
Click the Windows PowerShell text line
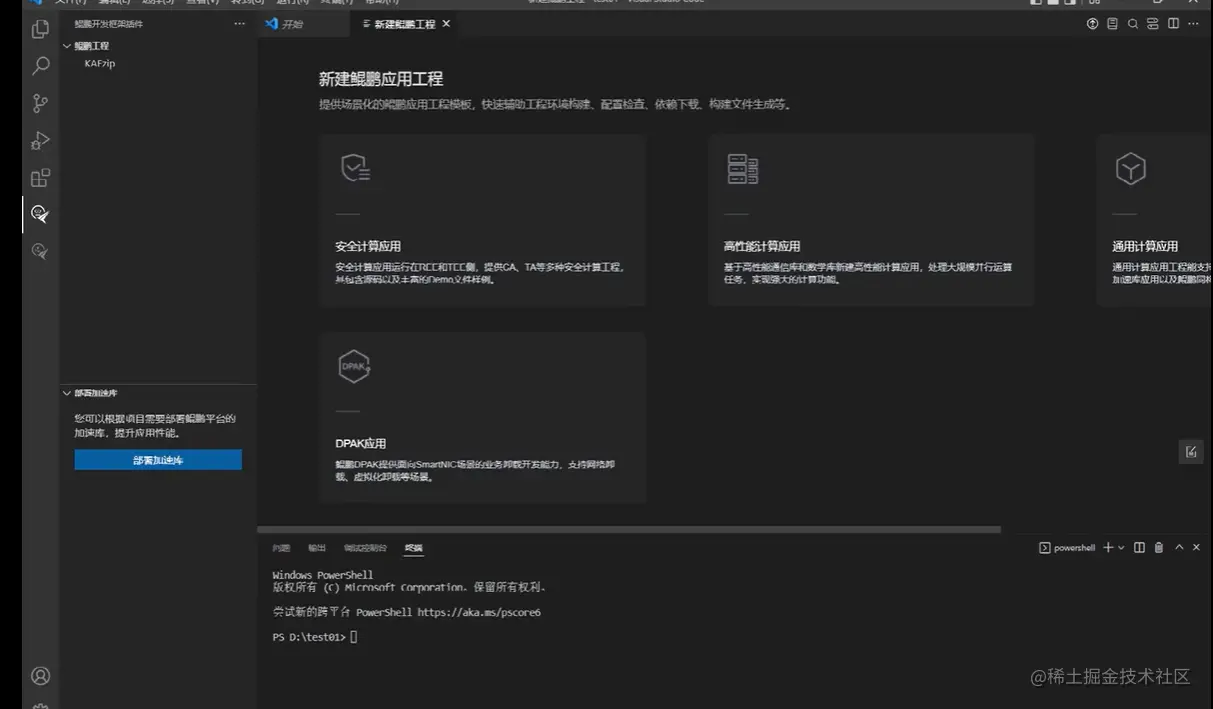322,575
